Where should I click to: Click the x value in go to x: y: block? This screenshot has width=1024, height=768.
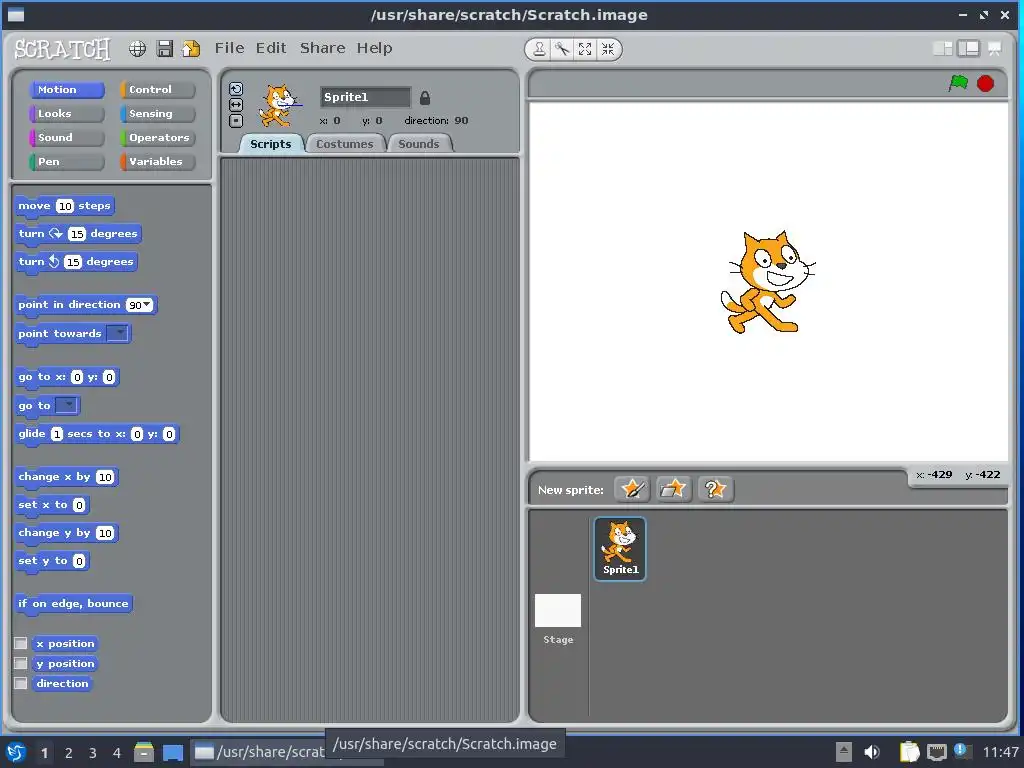(x=77, y=377)
